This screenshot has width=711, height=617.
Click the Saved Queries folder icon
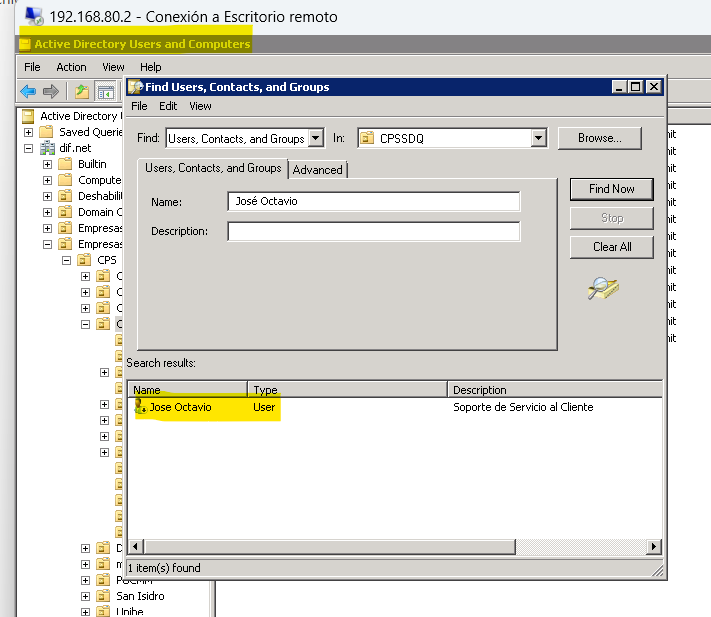[46, 132]
